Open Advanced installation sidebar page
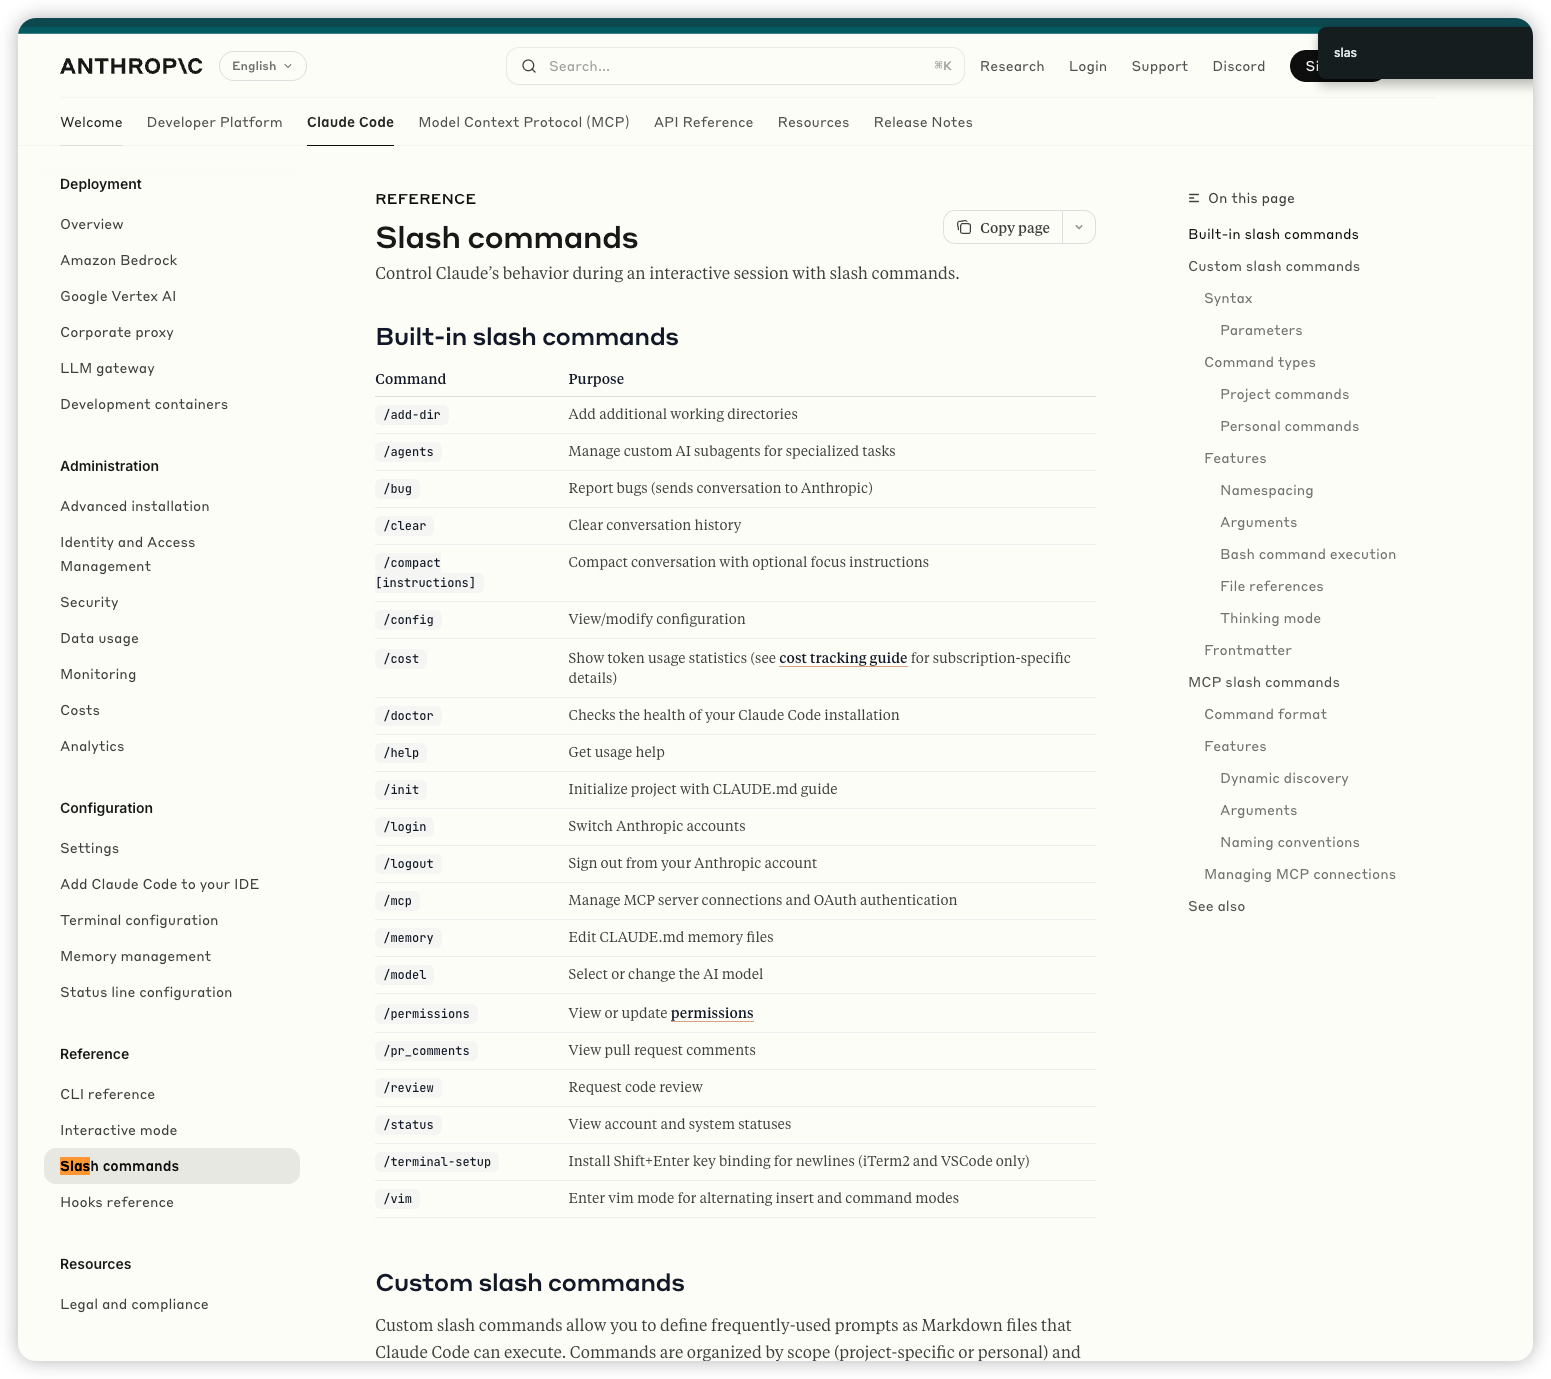The height and width of the screenshot is (1379, 1551). [135, 506]
